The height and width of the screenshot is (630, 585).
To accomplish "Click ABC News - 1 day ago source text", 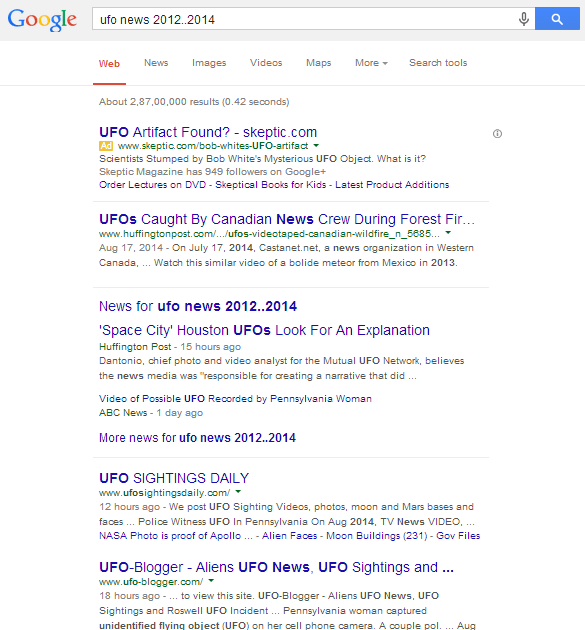I will (x=151, y=413).
